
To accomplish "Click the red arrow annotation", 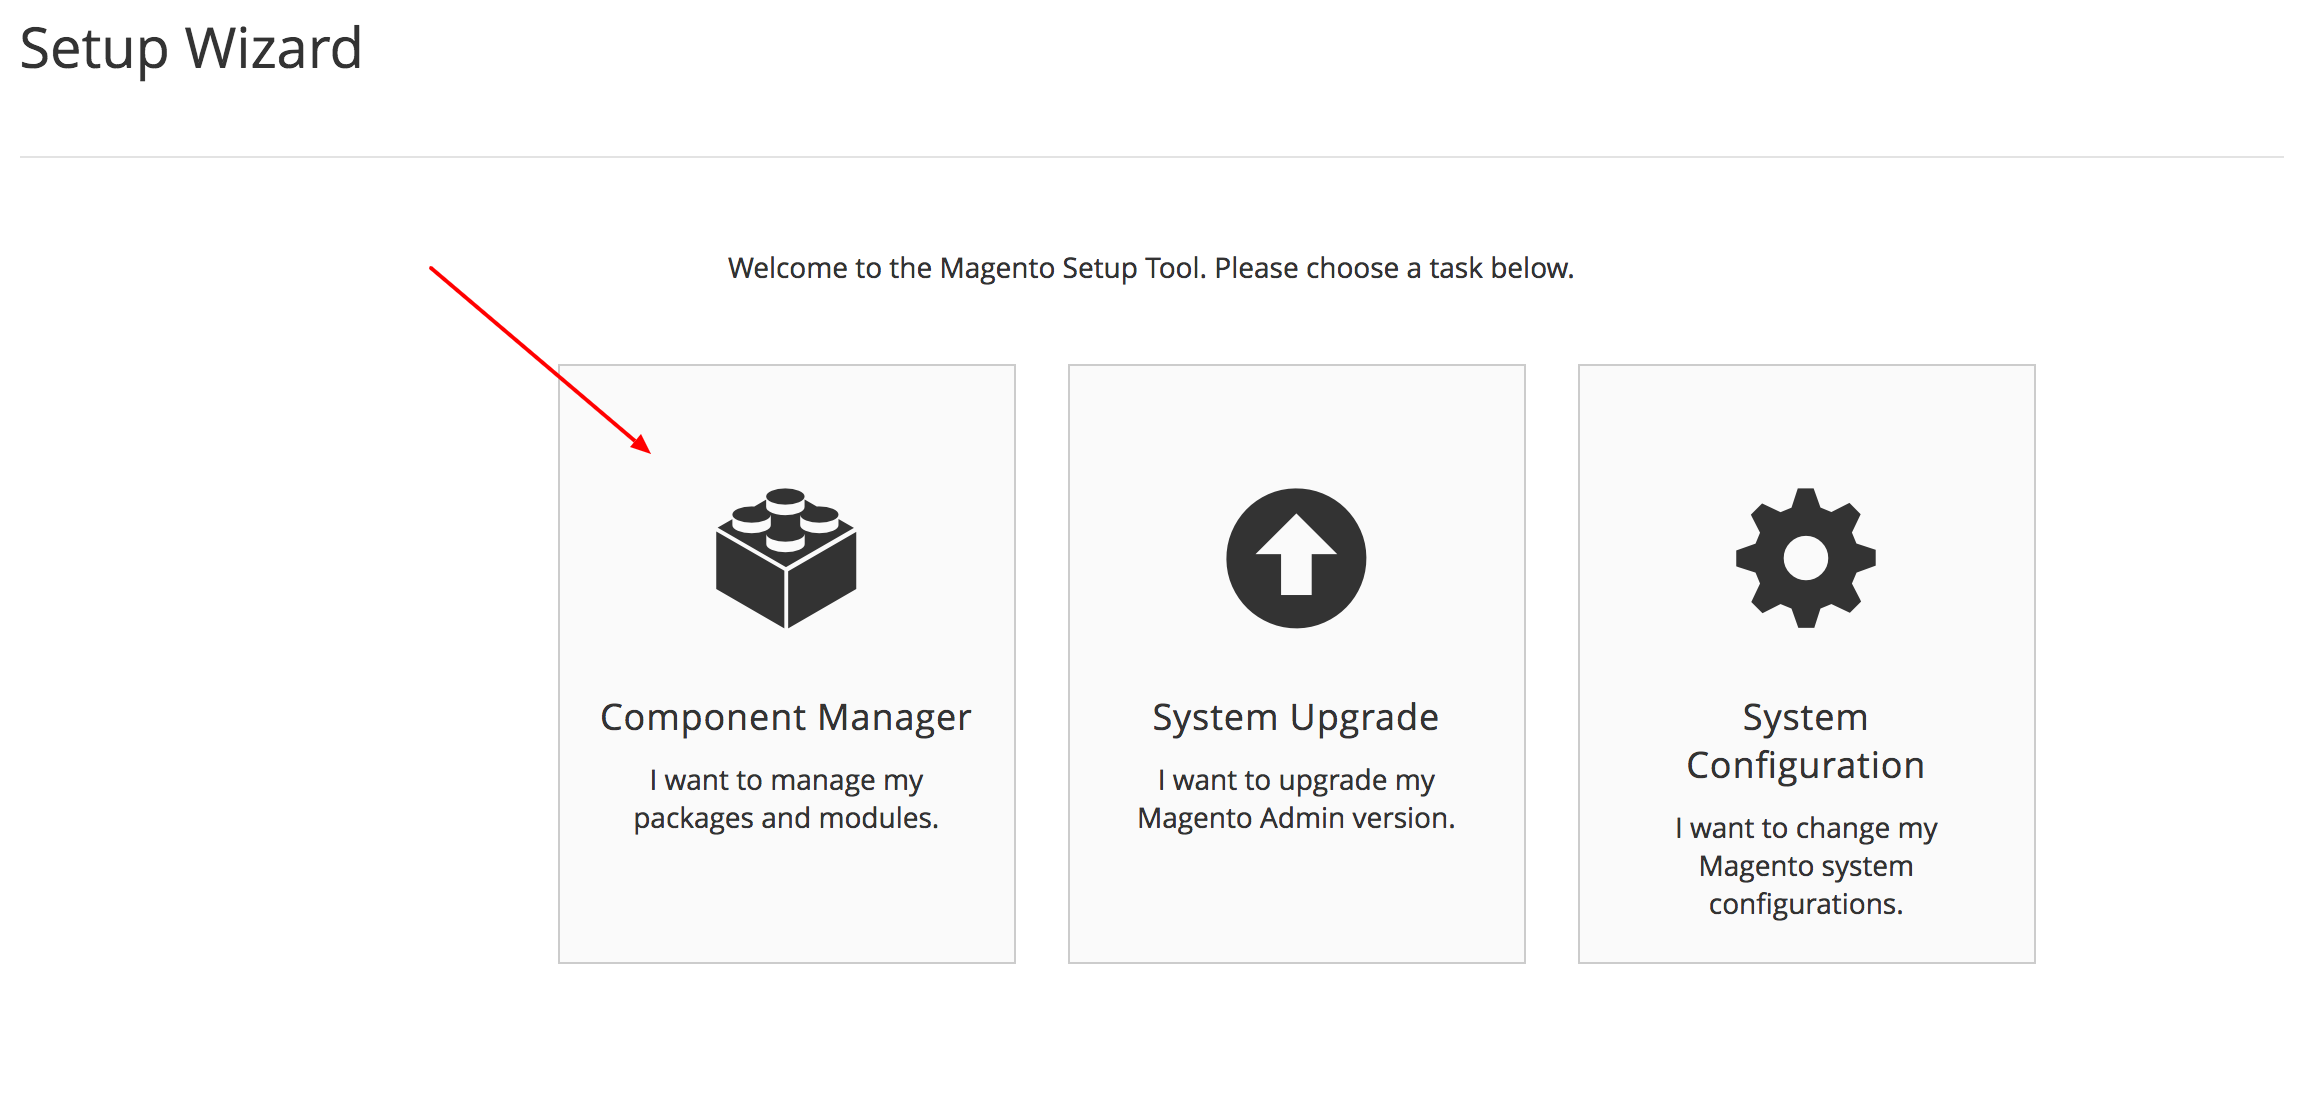I will [540, 360].
